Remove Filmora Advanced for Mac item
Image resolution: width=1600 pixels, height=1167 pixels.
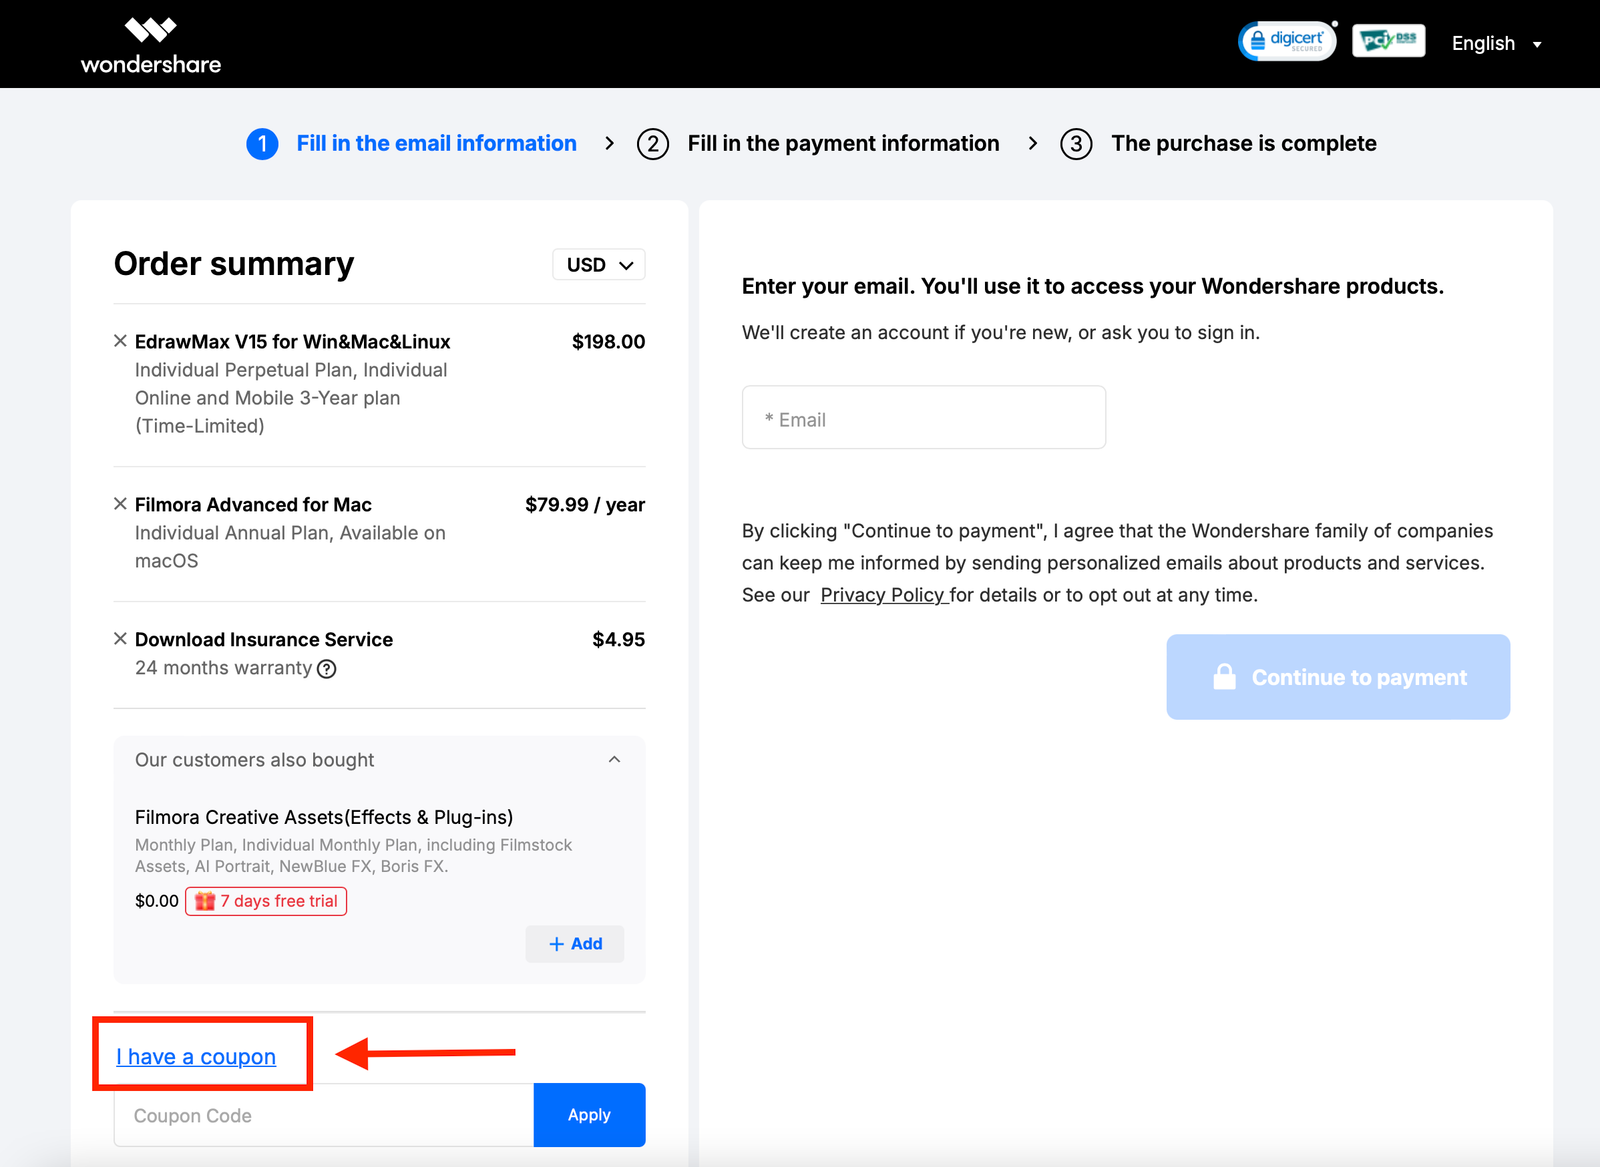point(120,504)
